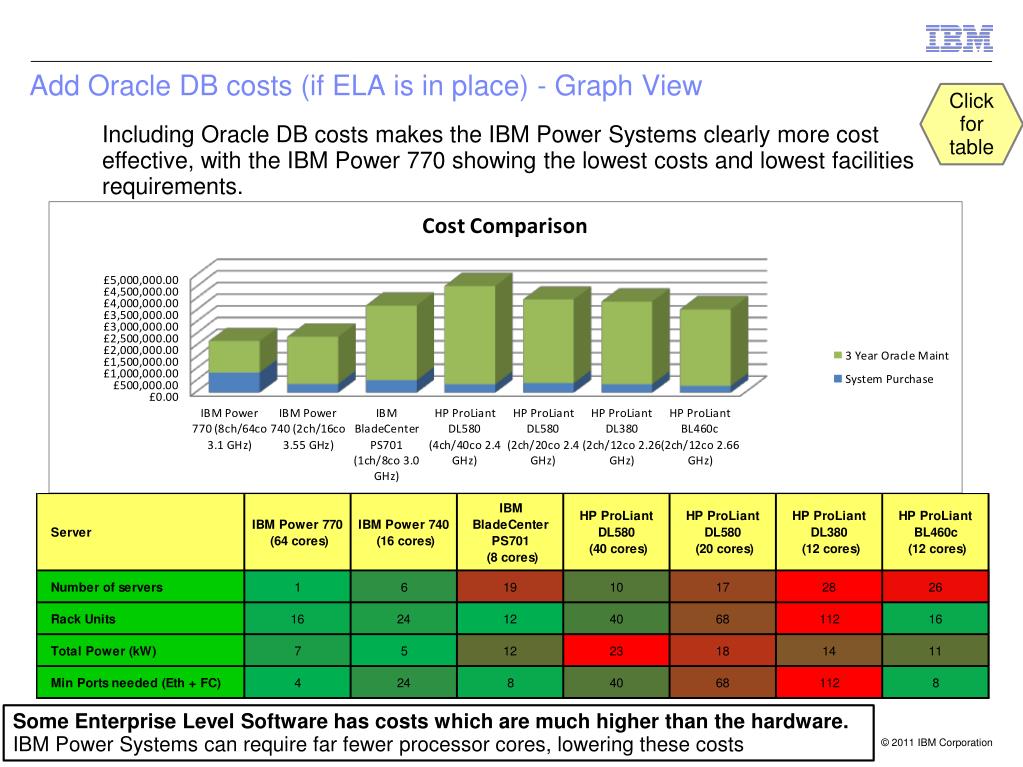Click the "HP ProLiant DL580 (20 cores)" column header

point(723,532)
